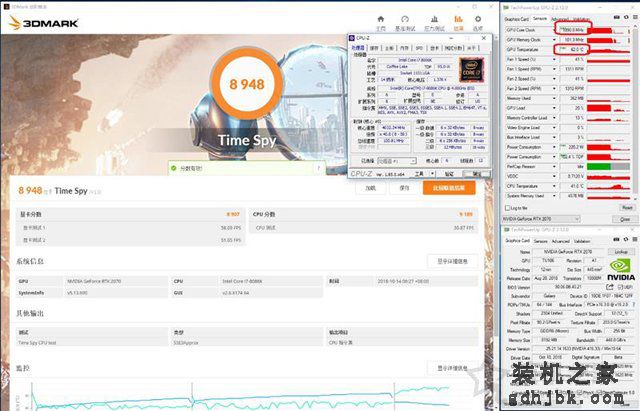The height and width of the screenshot is (411, 640).
Task: Open hamburger menu in upper GPU-Z Sensors window
Action: click(636, 17)
